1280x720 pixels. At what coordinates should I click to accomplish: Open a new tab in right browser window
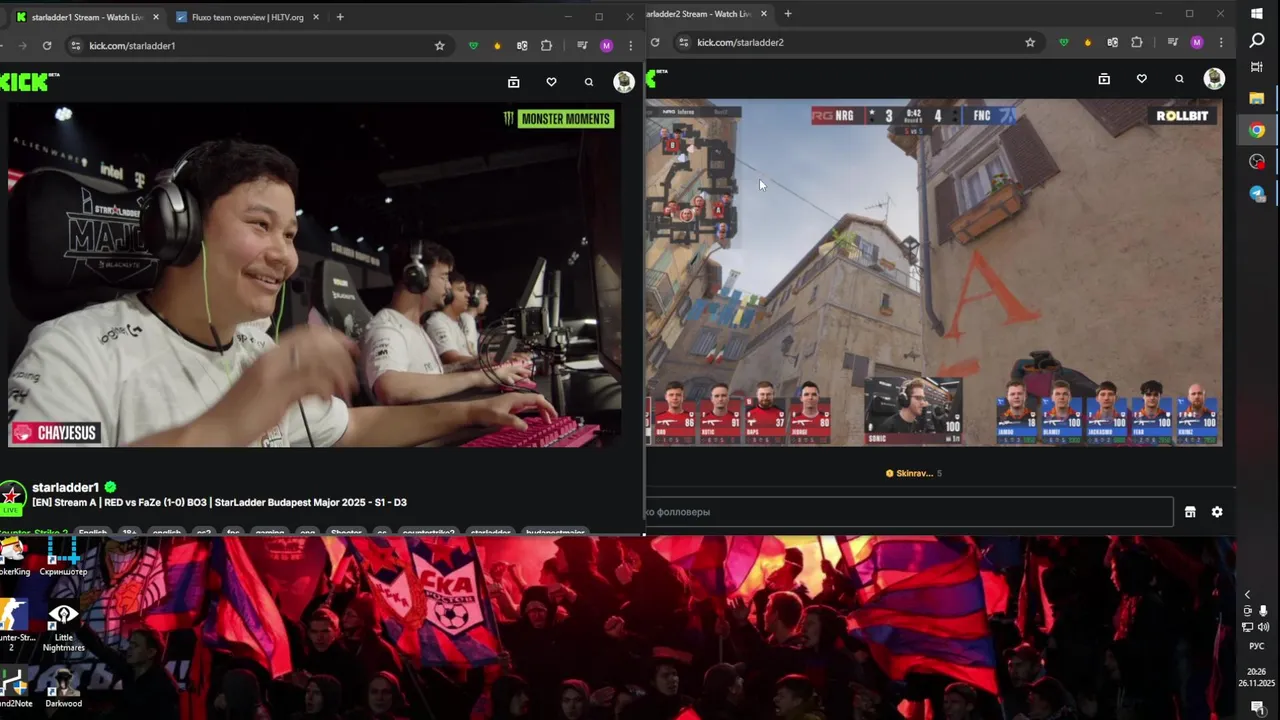[788, 14]
